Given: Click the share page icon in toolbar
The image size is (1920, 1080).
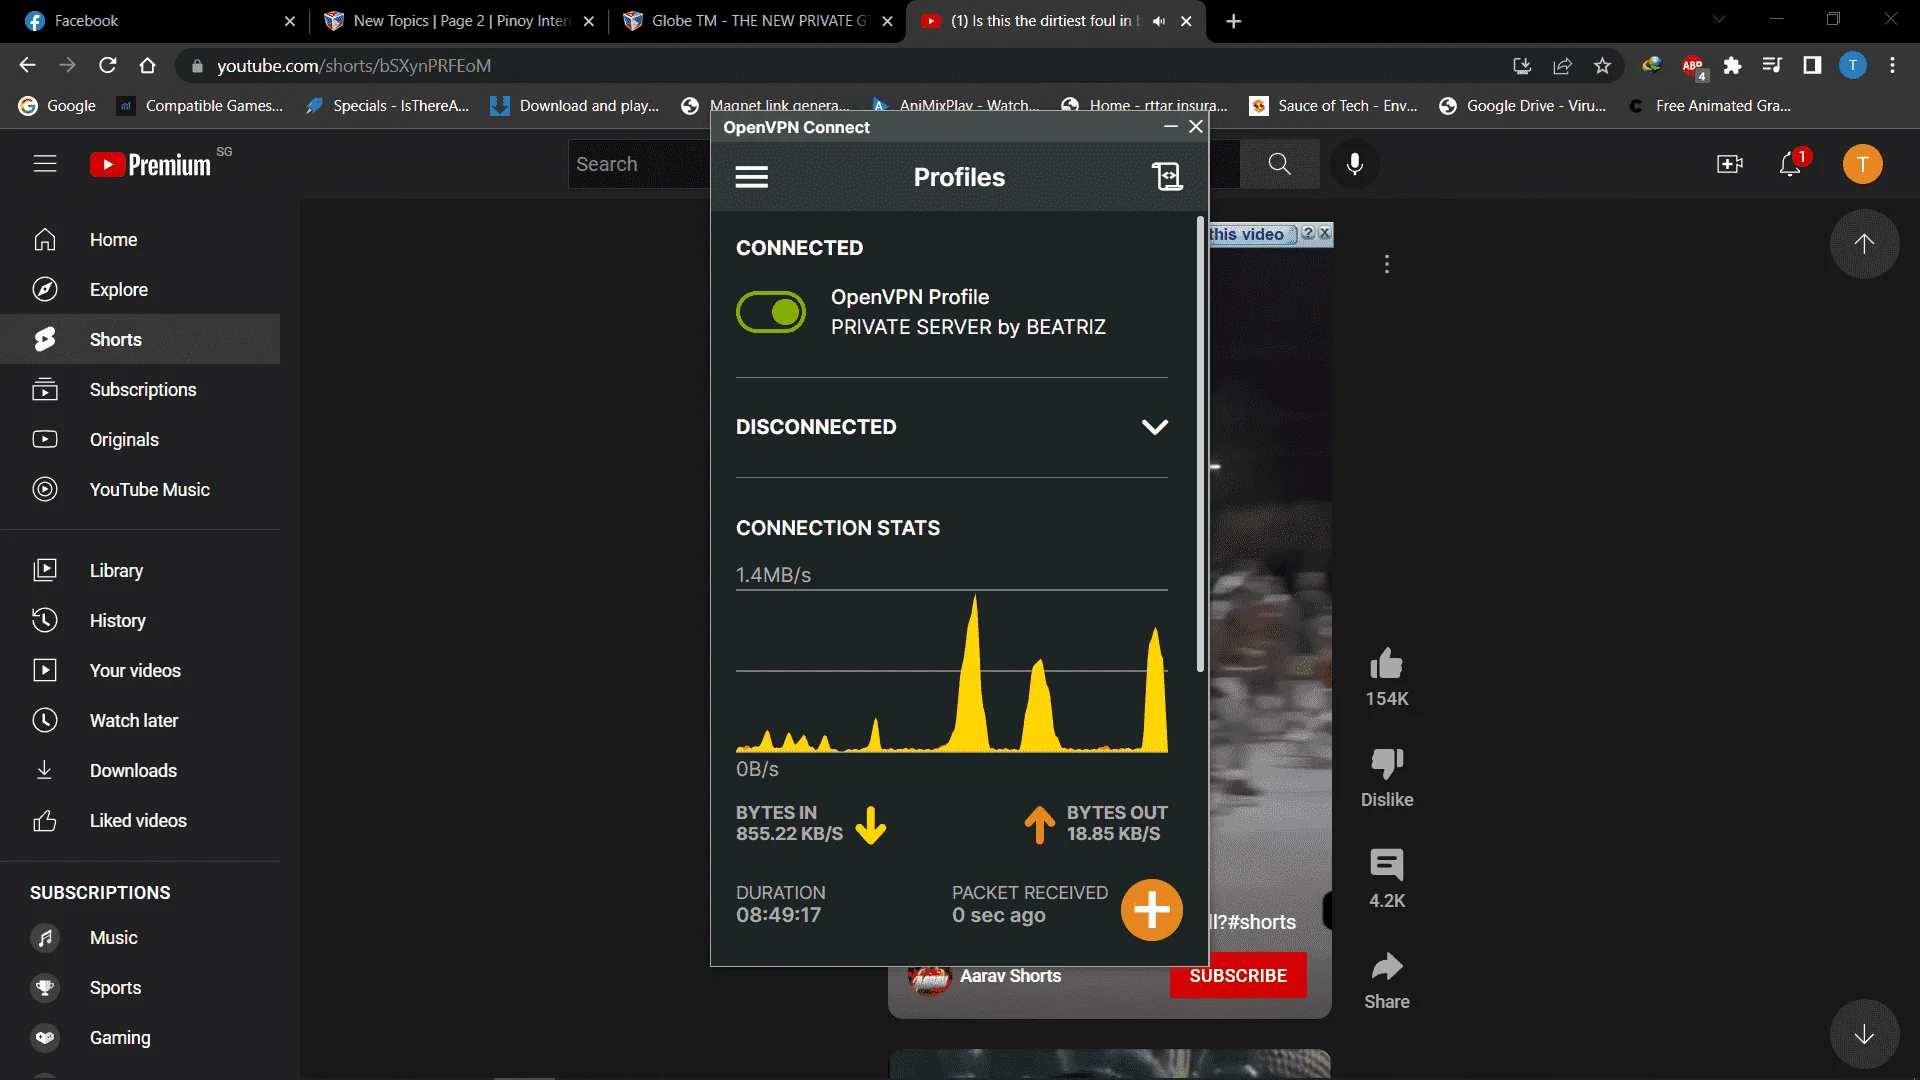Looking at the screenshot, I should [x=1562, y=65].
